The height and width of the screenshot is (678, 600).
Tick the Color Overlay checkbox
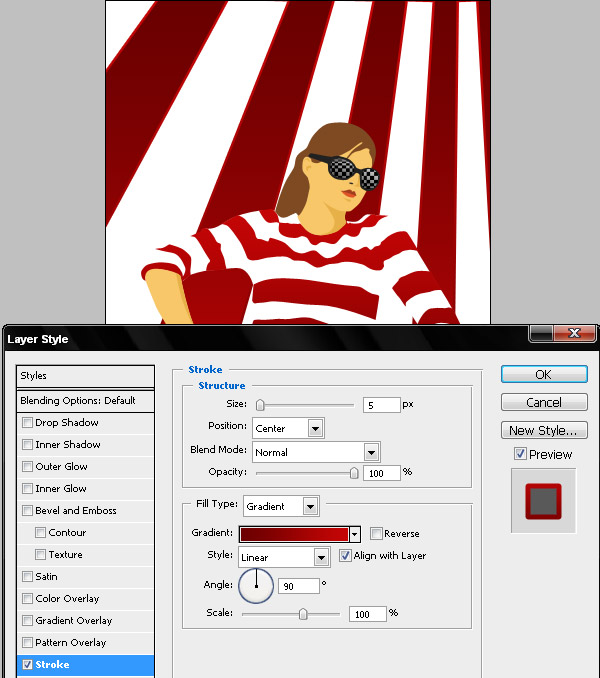[27, 599]
